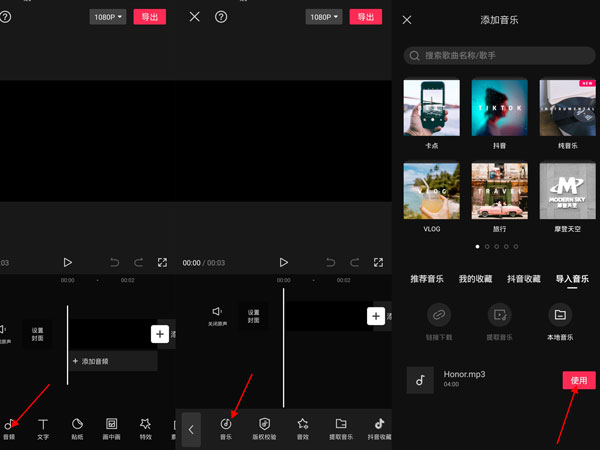600x450 pixels.
Task: Expand the 1080P resolution dropdown beside the close X
Action: [321, 17]
